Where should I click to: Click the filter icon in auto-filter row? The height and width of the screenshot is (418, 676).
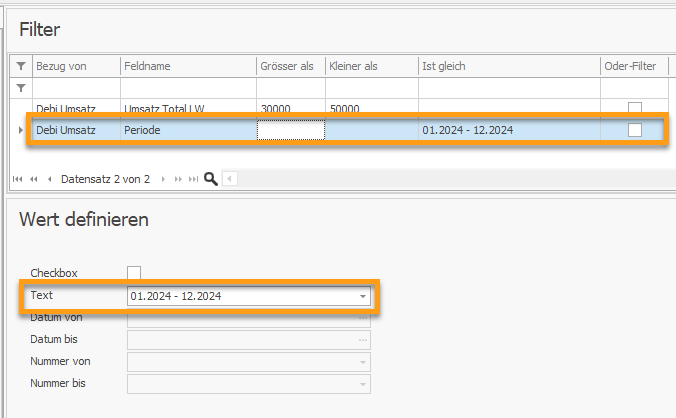[21, 88]
